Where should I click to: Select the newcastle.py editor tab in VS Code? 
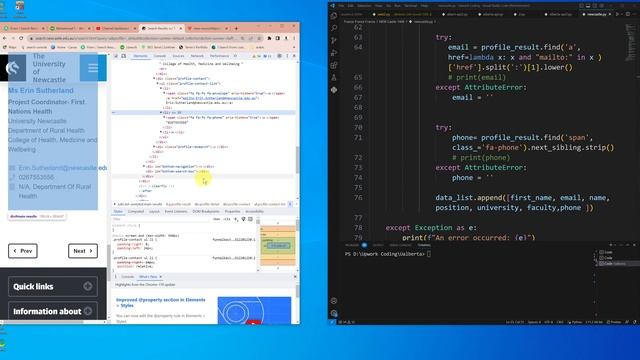coord(596,14)
